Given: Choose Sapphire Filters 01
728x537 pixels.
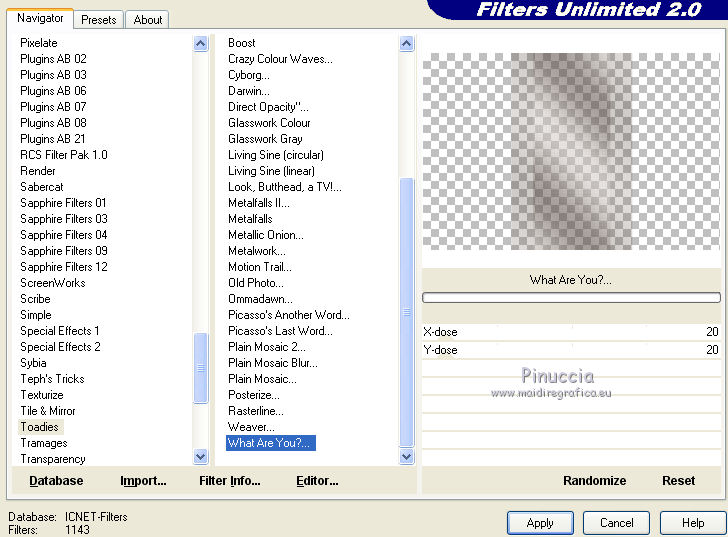Looking at the screenshot, I should 63,203.
